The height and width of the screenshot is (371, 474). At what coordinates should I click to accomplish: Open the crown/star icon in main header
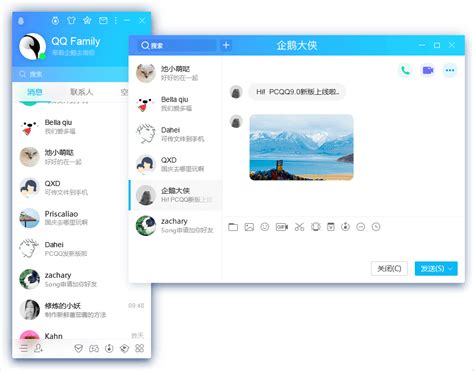87,21
